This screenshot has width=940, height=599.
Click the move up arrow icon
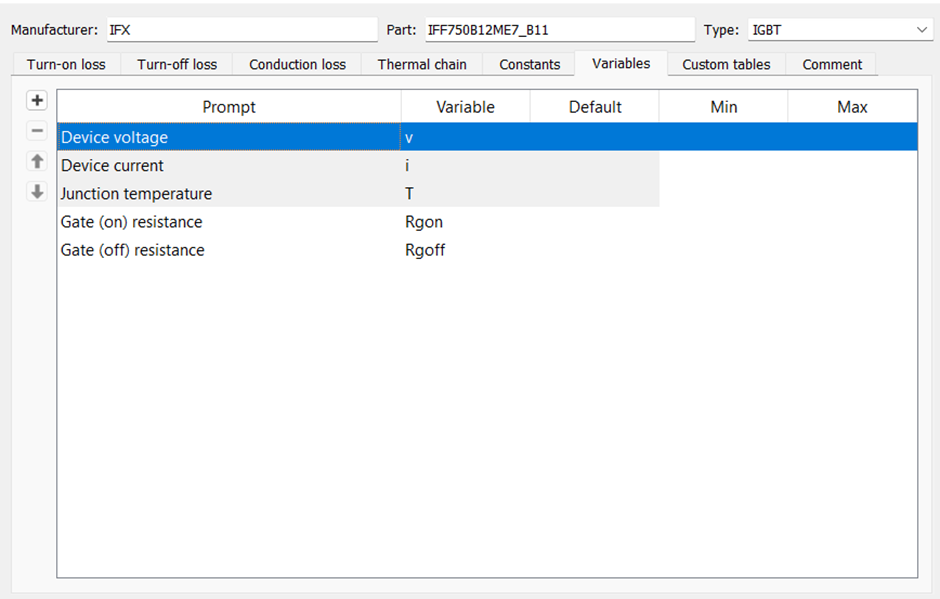36,161
